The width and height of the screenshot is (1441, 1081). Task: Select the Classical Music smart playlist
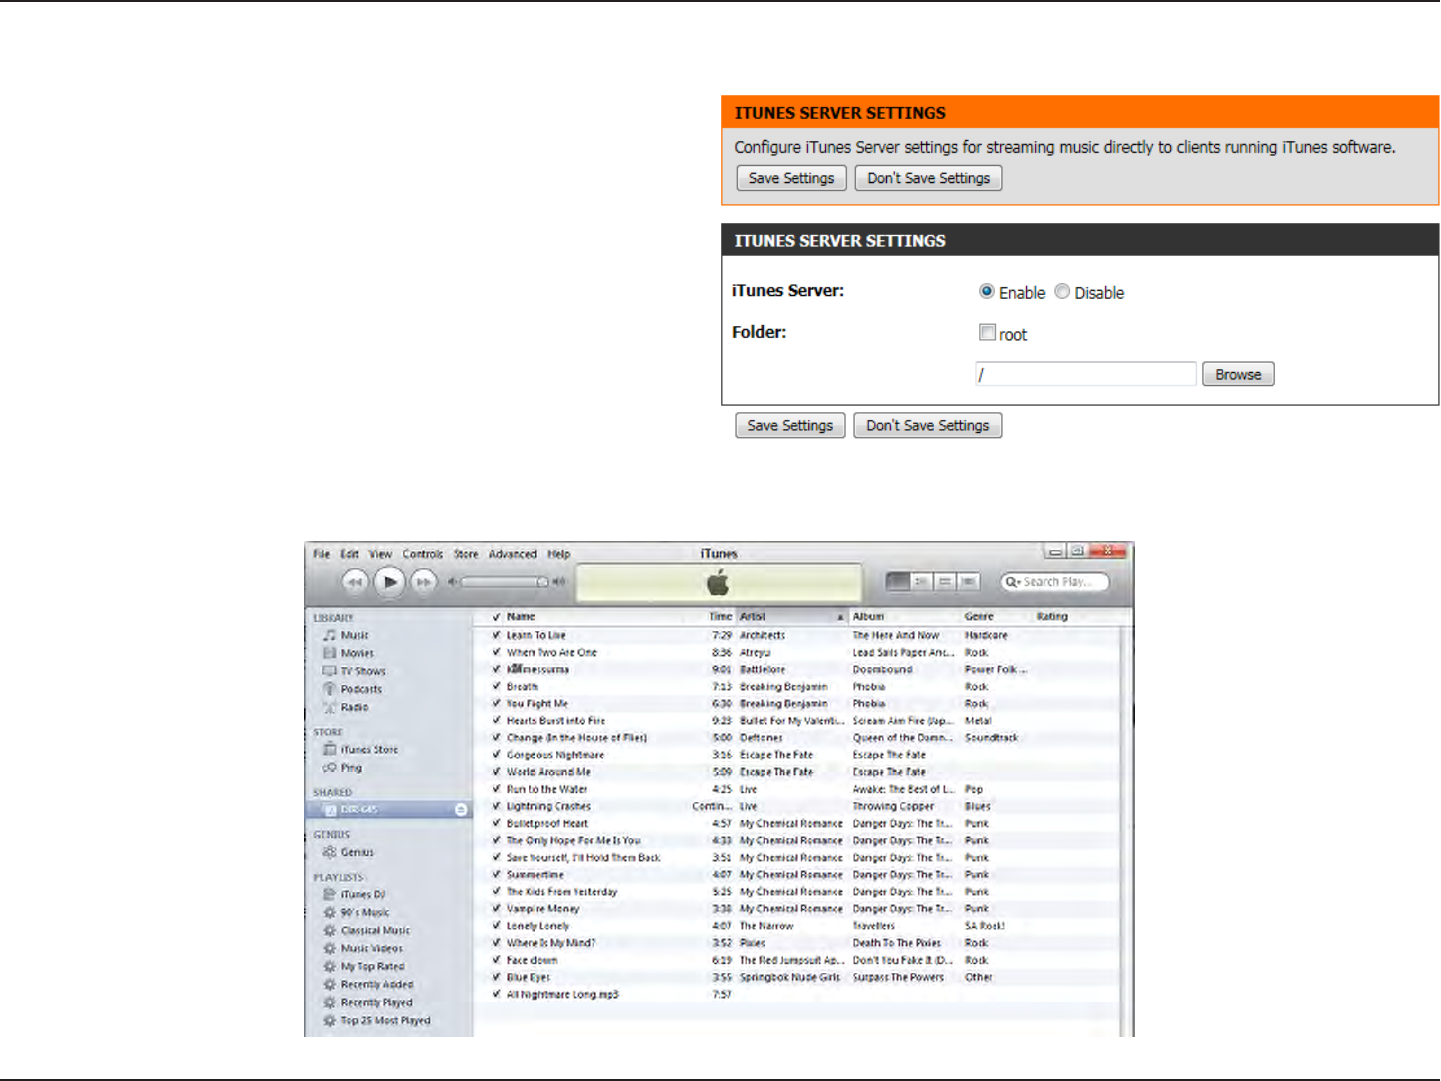366,931
